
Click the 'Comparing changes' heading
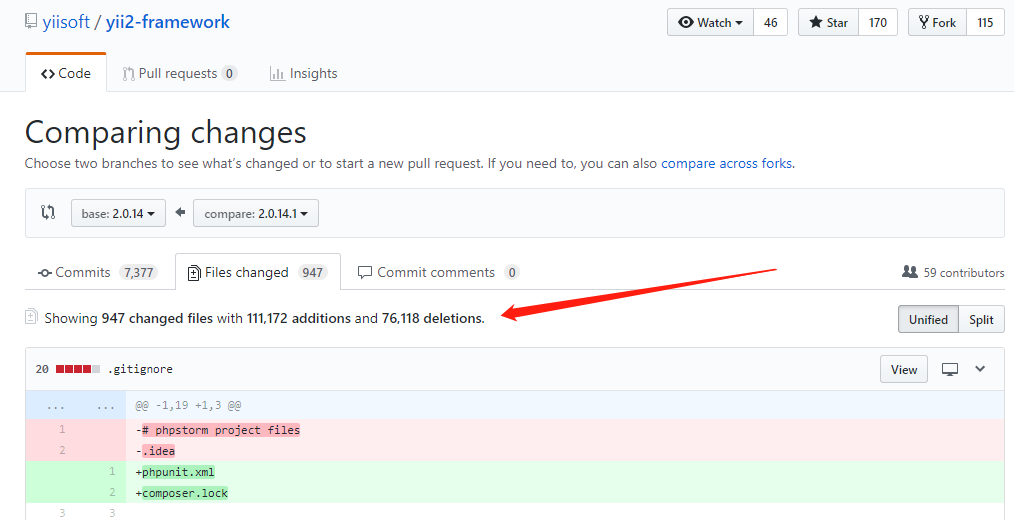166,133
